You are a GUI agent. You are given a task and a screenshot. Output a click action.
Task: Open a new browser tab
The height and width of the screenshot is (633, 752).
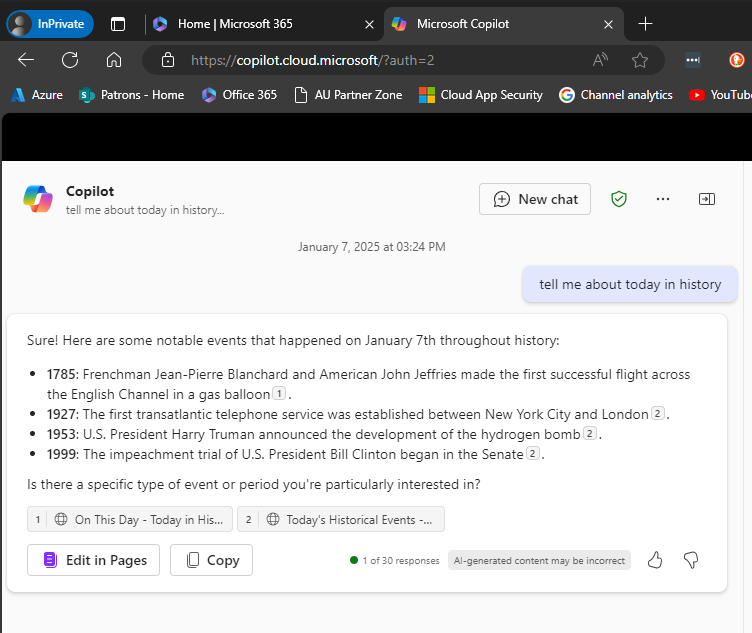tap(645, 23)
